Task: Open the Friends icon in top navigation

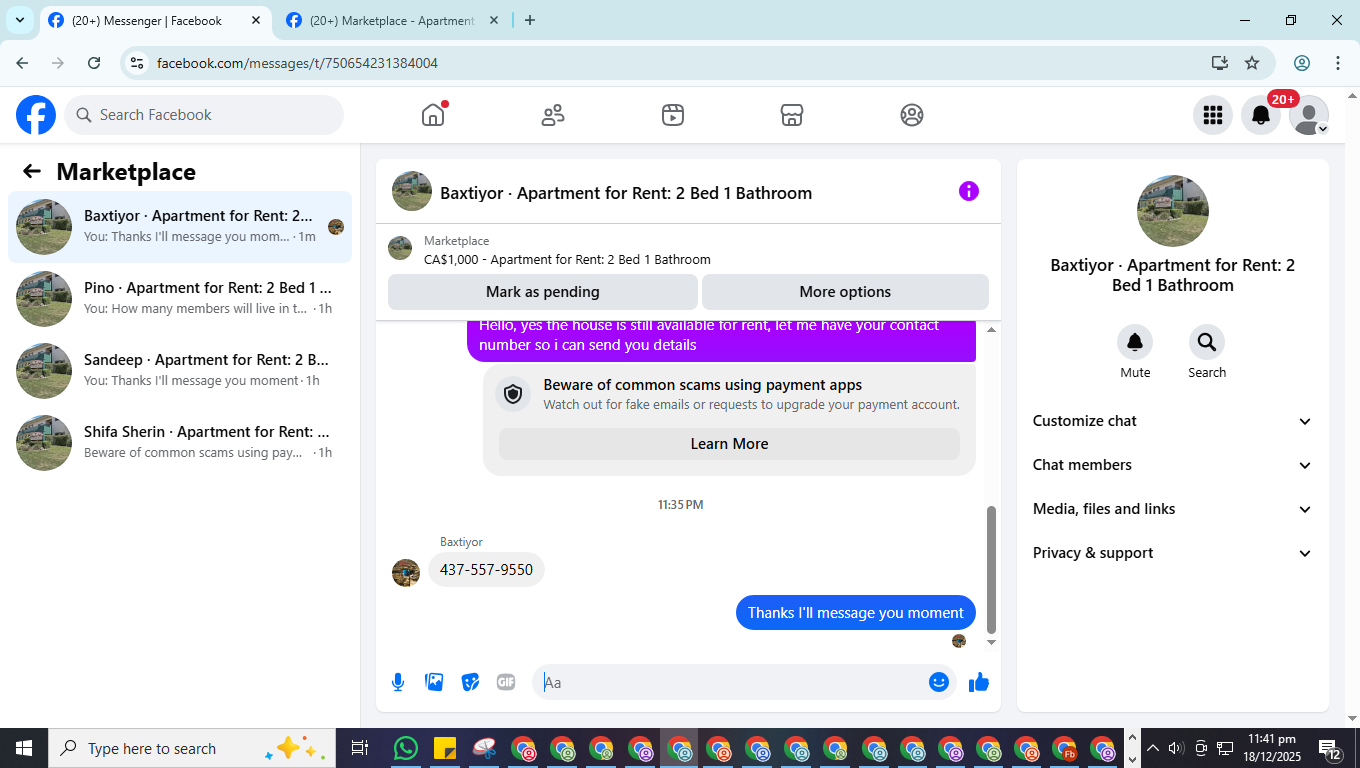Action: coord(553,115)
